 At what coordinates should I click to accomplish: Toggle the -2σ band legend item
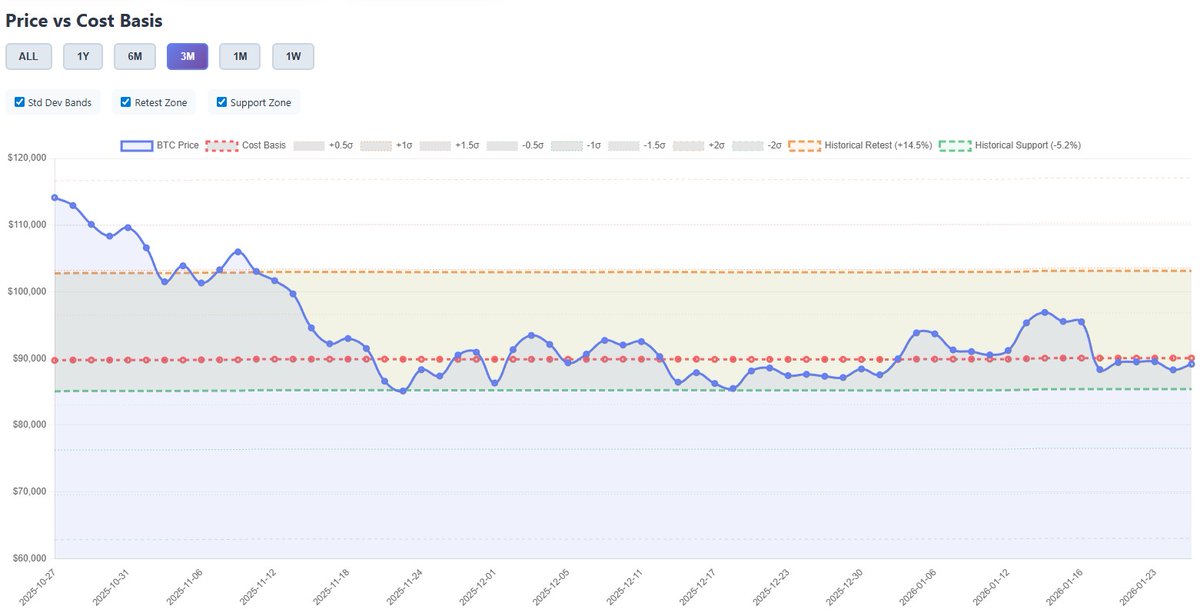pos(757,145)
